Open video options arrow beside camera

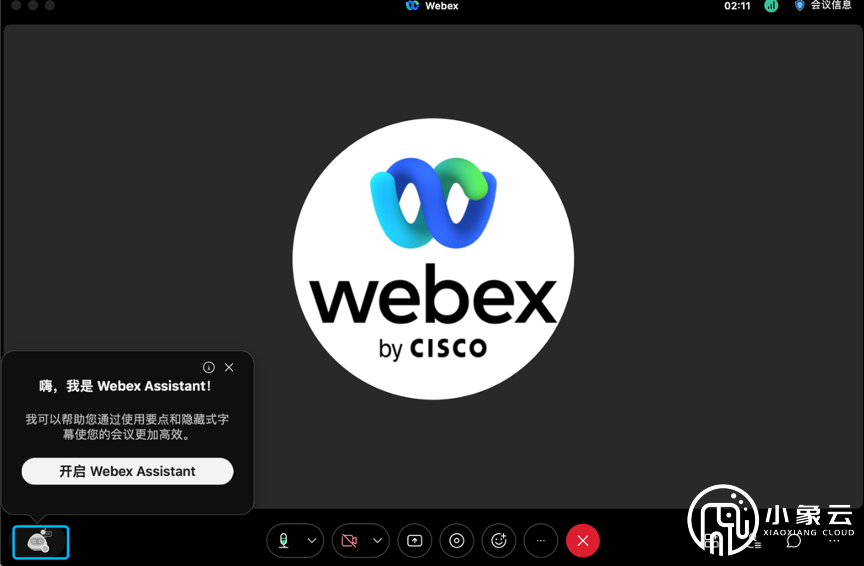[x=377, y=541]
